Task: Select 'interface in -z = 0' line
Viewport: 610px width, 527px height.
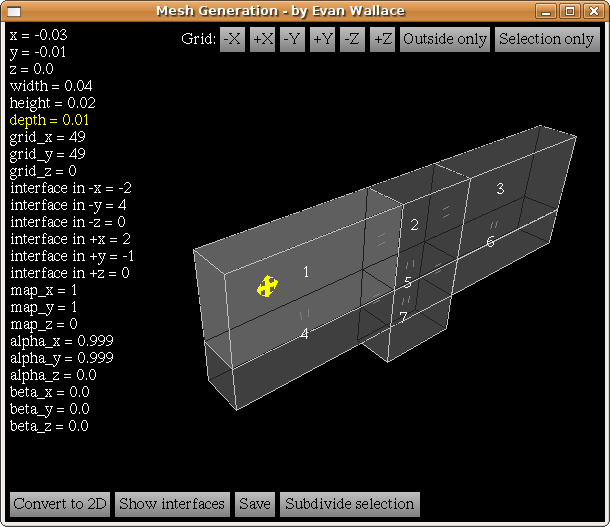Action: (x=68, y=222)
